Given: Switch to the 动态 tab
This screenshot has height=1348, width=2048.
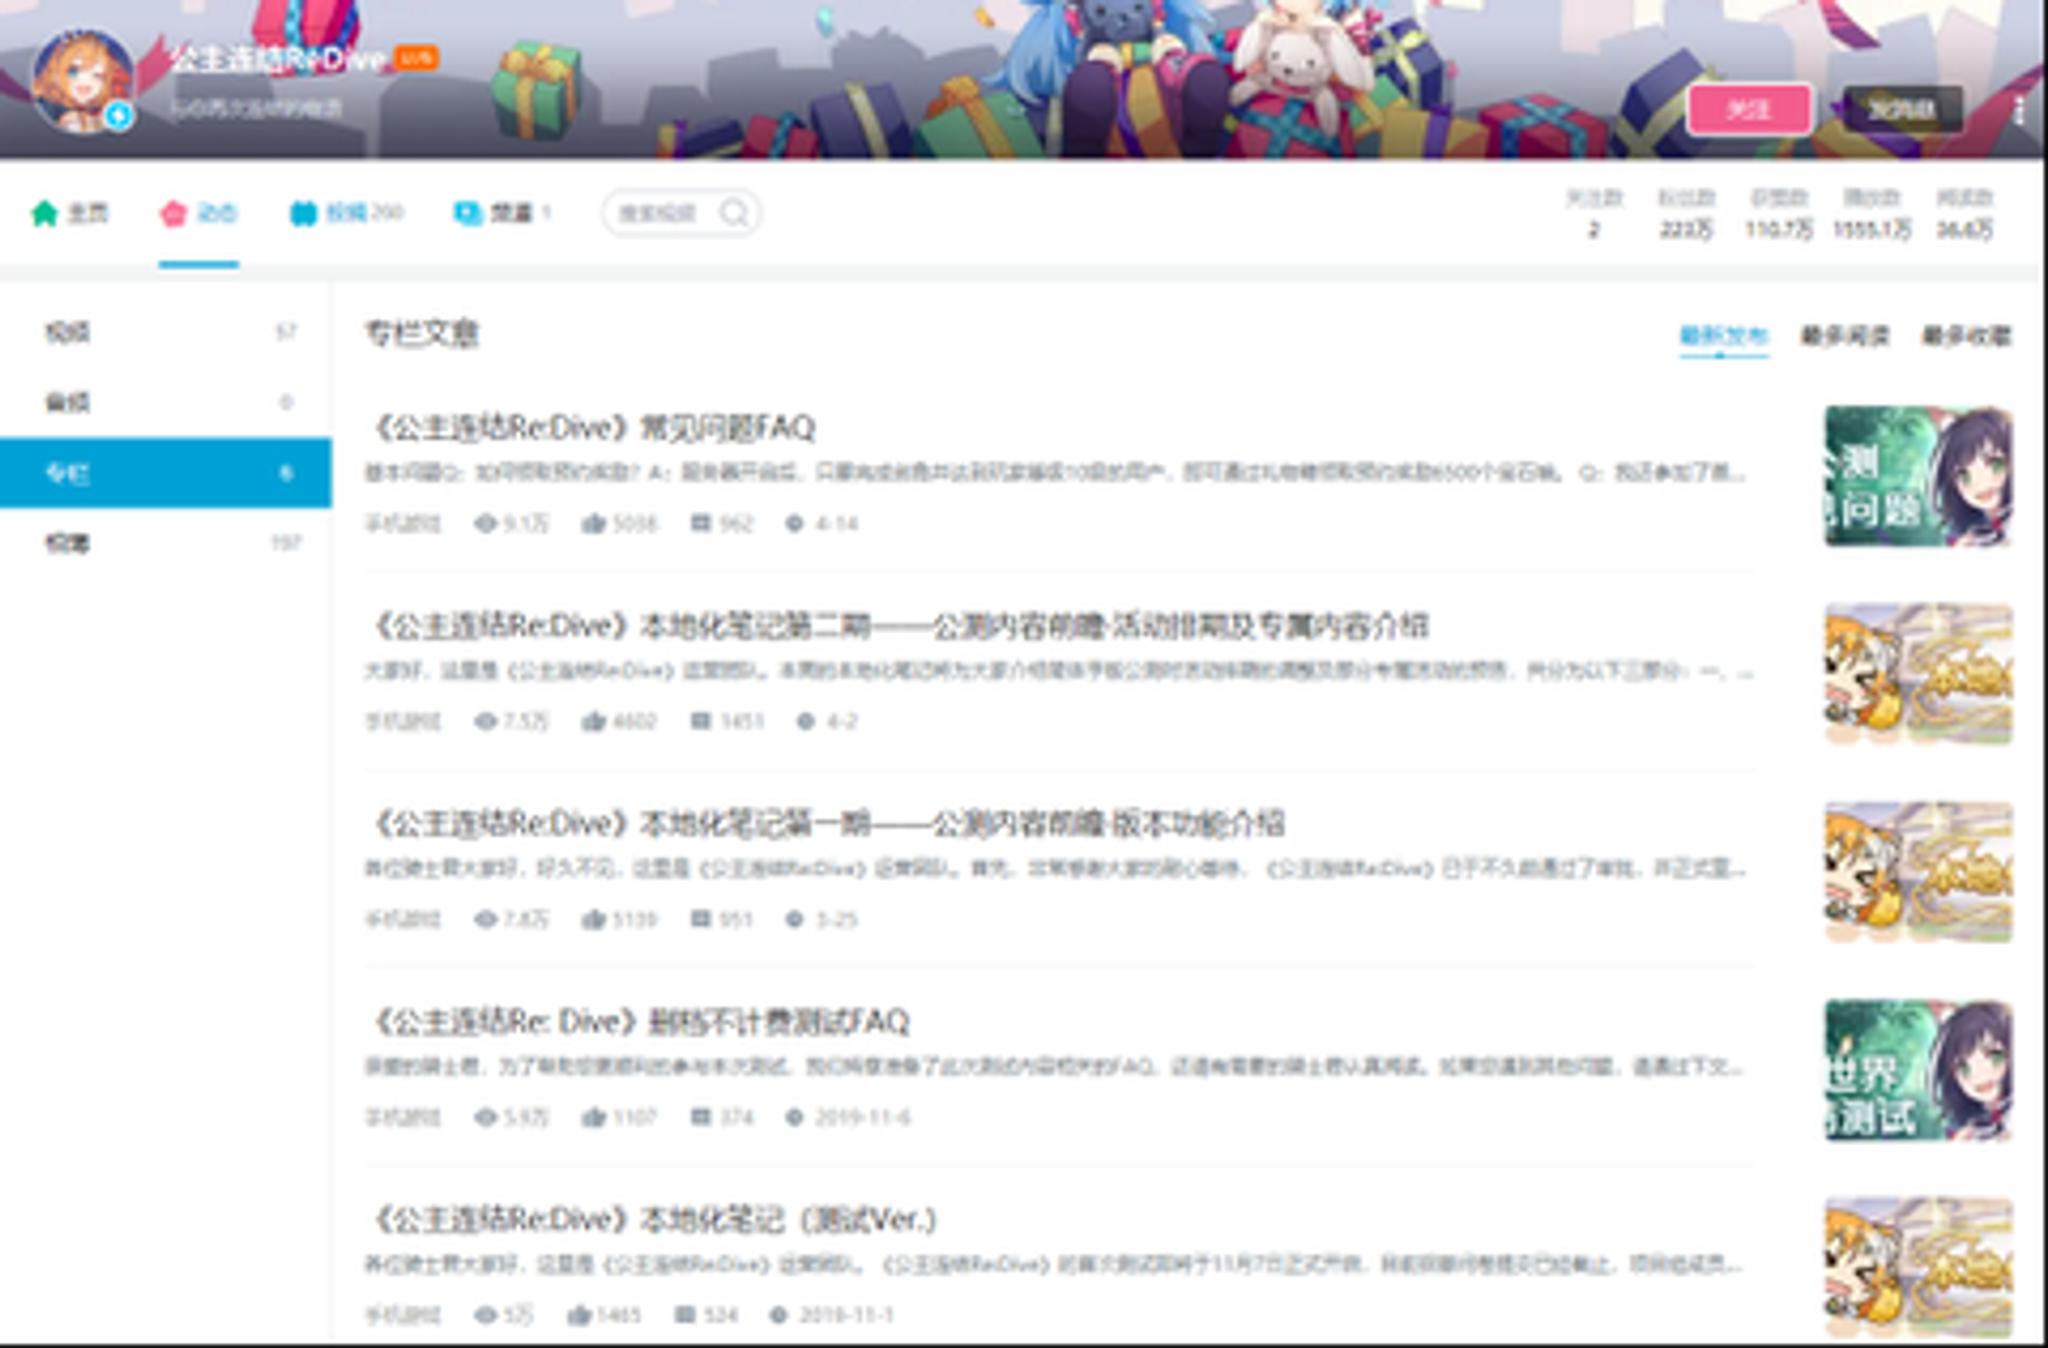Looking at the screenshot, I should click(199, 213).
